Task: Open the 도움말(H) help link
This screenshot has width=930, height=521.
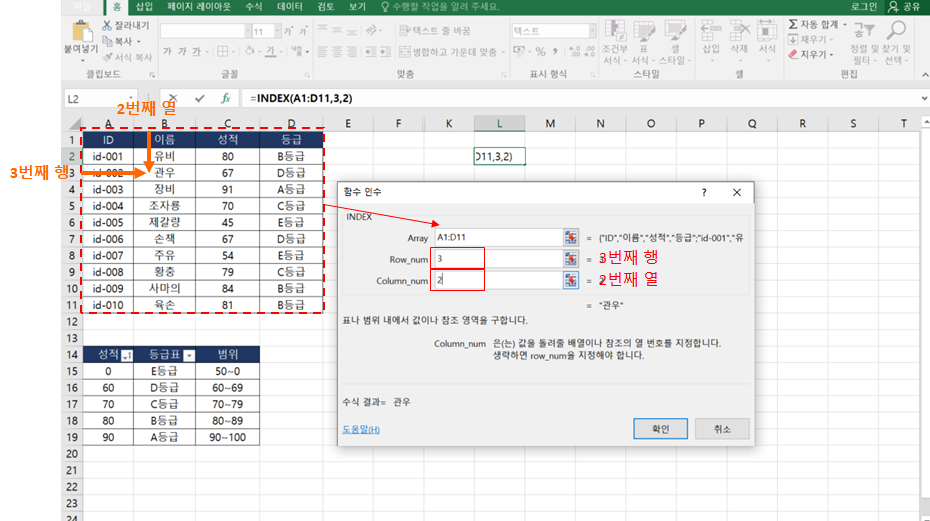Action: 361,429
